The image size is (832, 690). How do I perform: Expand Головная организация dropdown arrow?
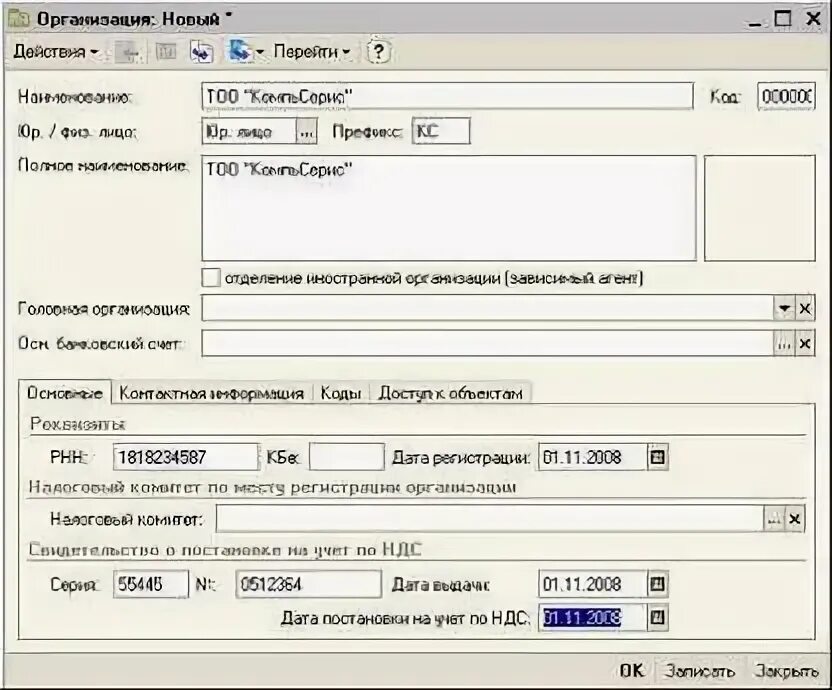pos(784,308)
